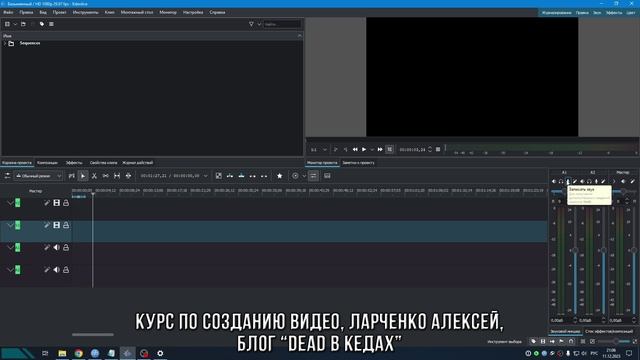Select the multicam tool icon in timeline toolbar
640x360 pixels.
[x=129, y=176]
